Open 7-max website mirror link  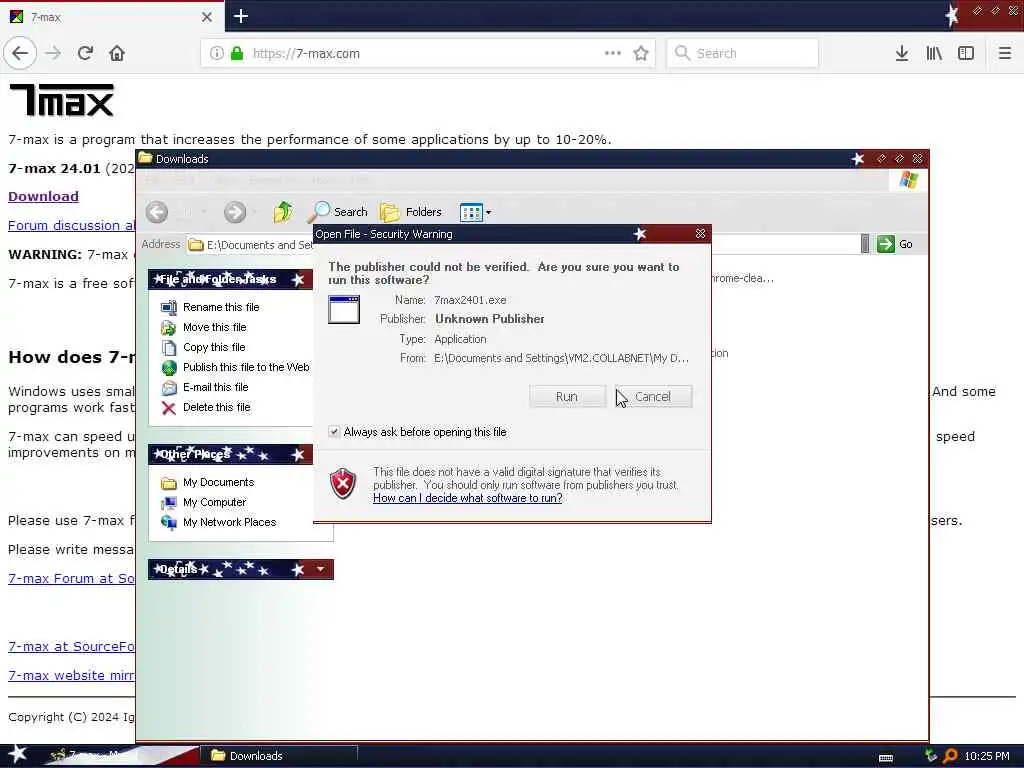72,675
